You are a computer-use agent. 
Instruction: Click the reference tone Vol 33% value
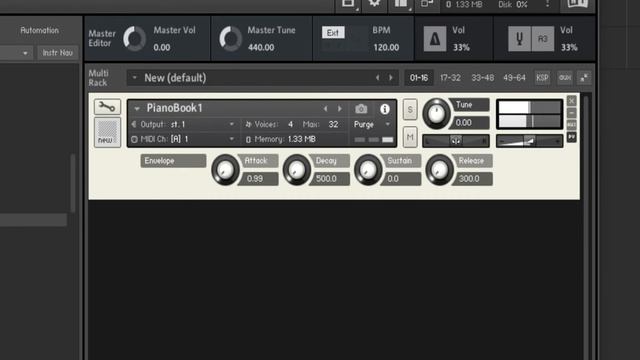(x=569, y=47)
